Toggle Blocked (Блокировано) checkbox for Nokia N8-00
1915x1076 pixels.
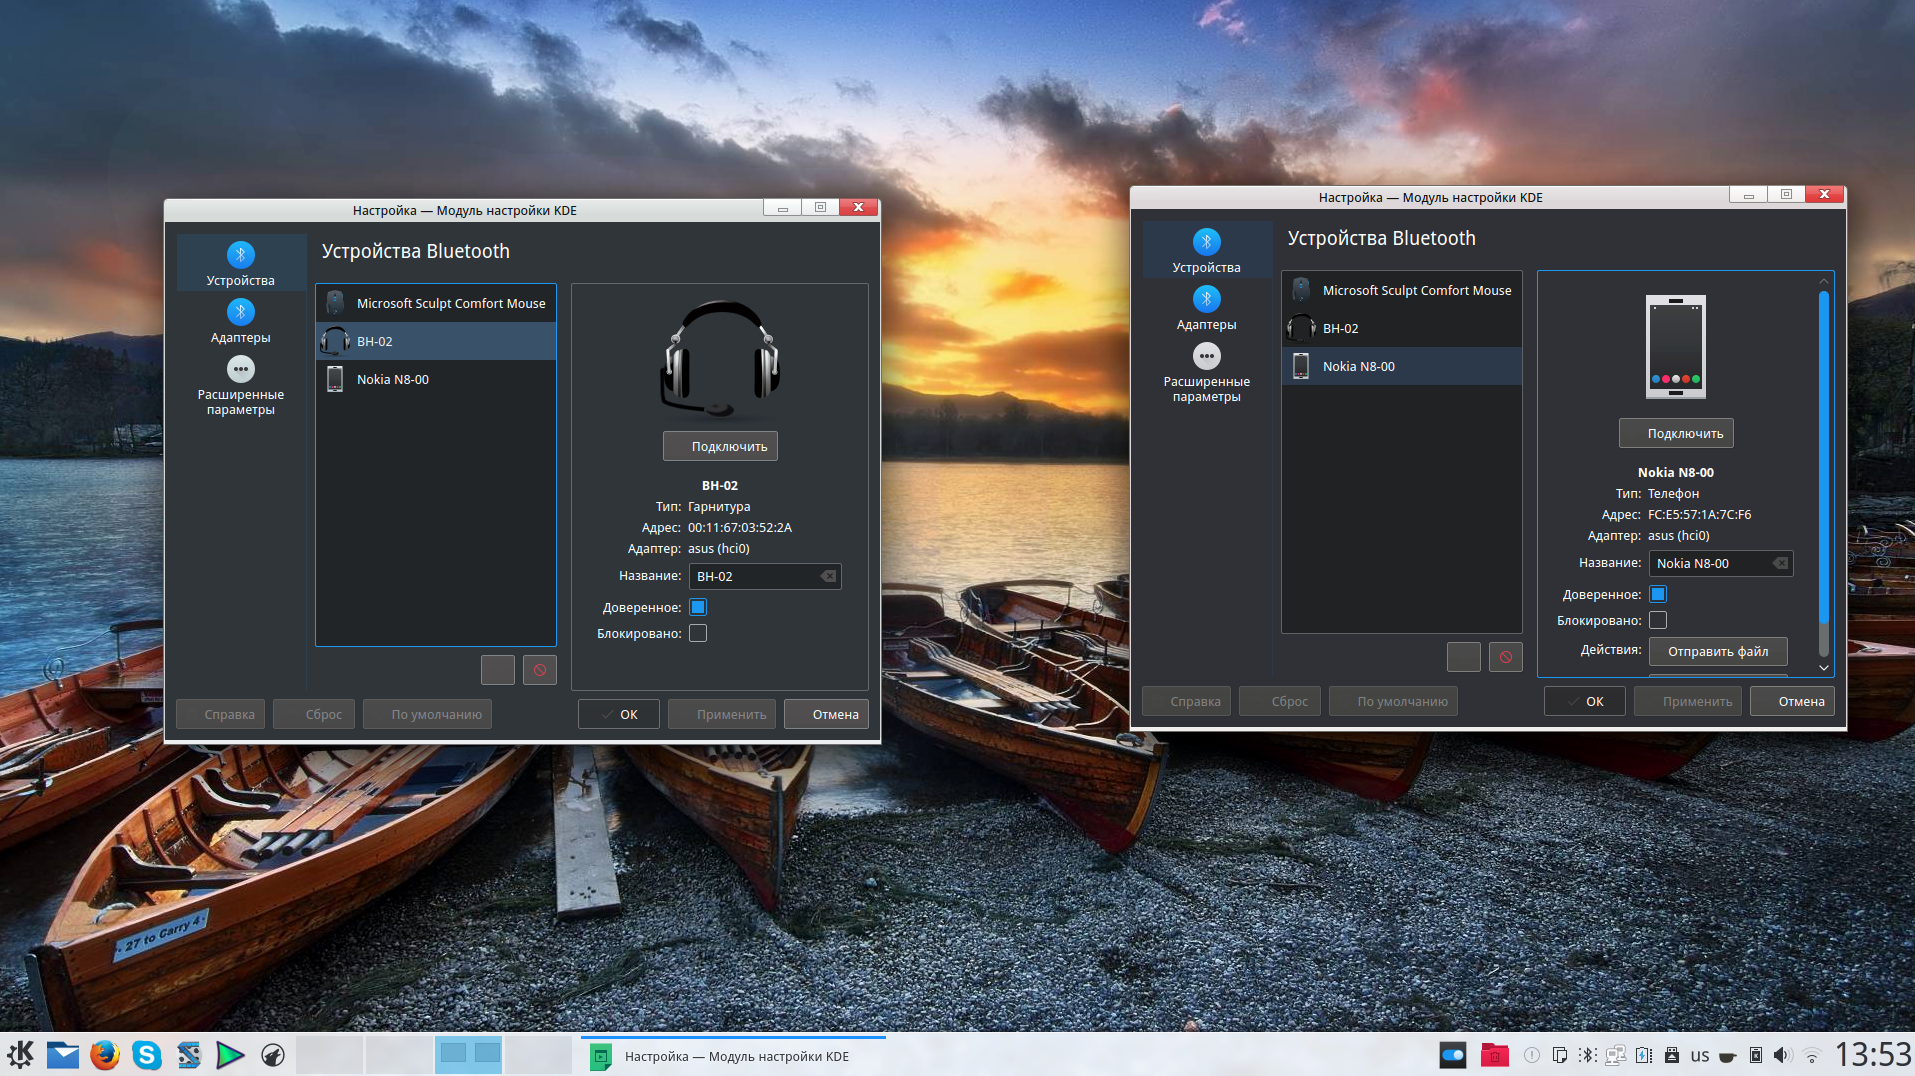(1658, 620)
